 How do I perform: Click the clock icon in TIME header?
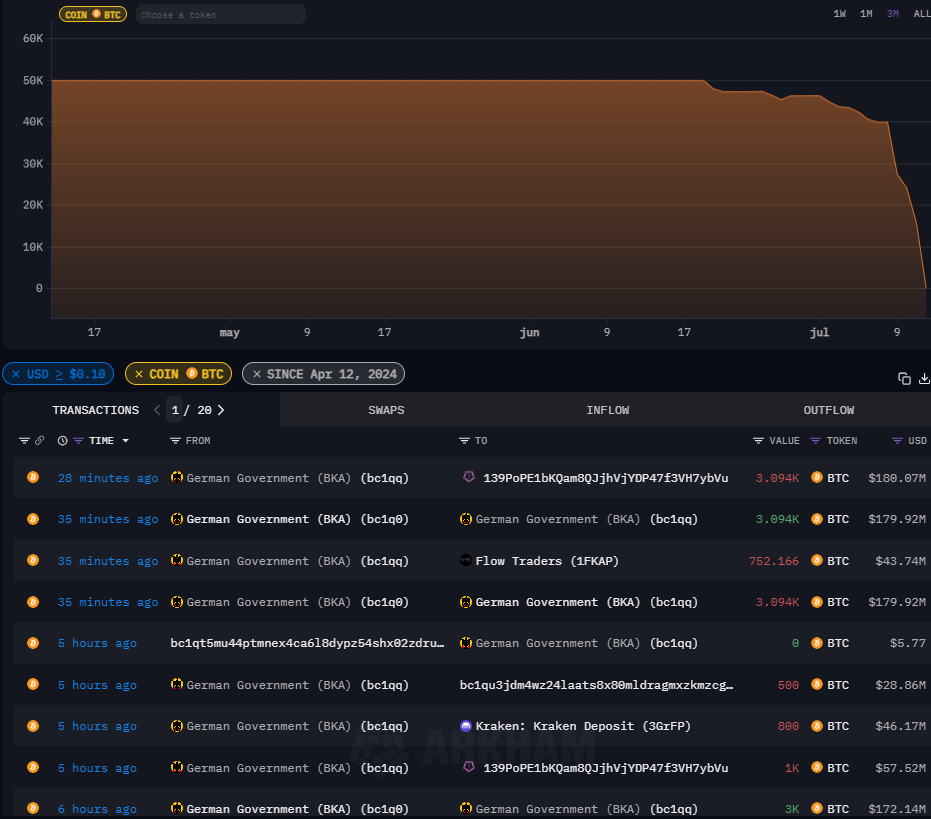click(62, 441)
